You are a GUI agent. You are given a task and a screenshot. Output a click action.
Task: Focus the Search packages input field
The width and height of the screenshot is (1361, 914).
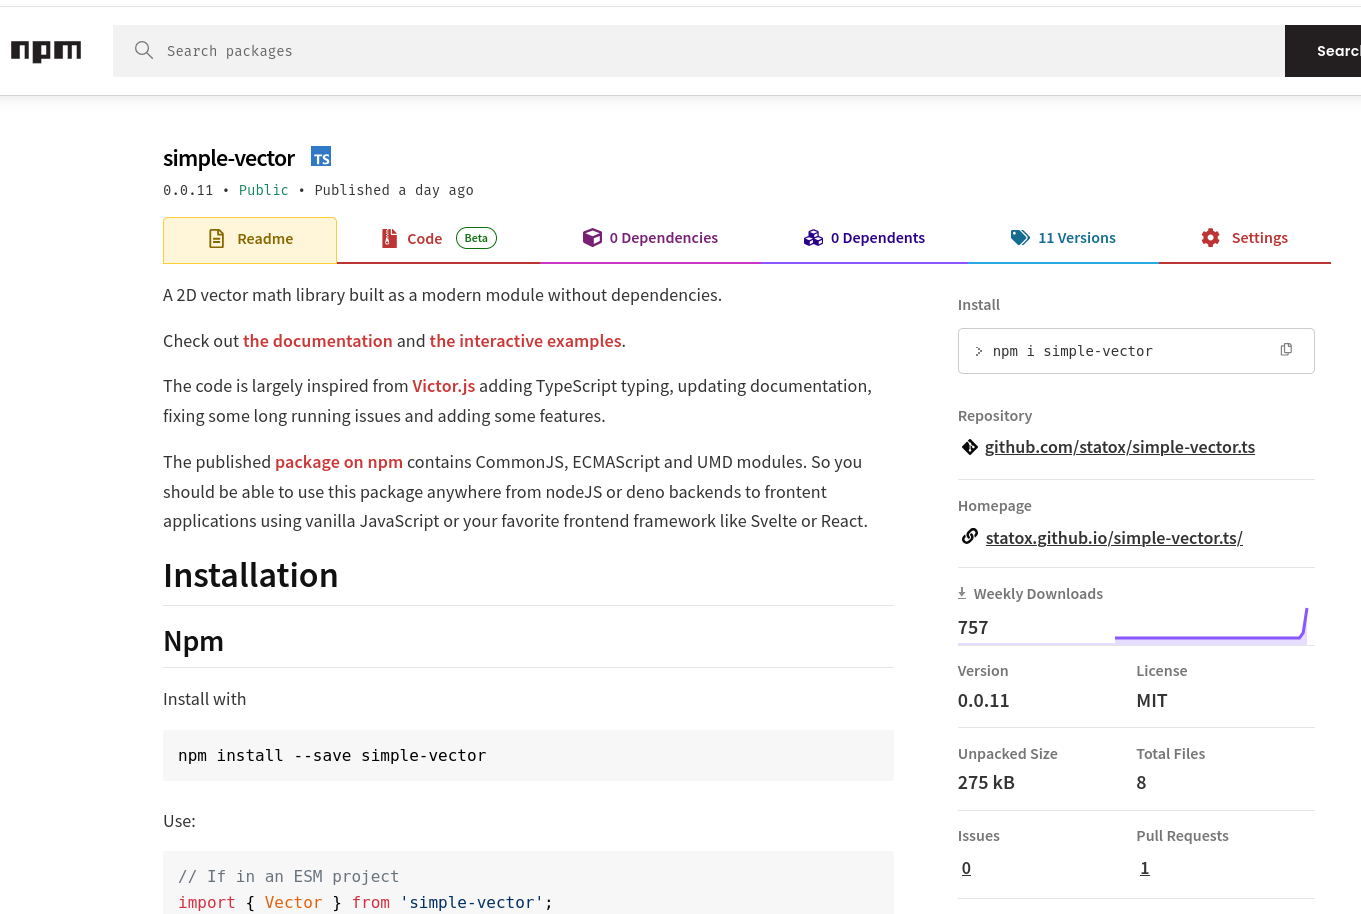point(699,51)
